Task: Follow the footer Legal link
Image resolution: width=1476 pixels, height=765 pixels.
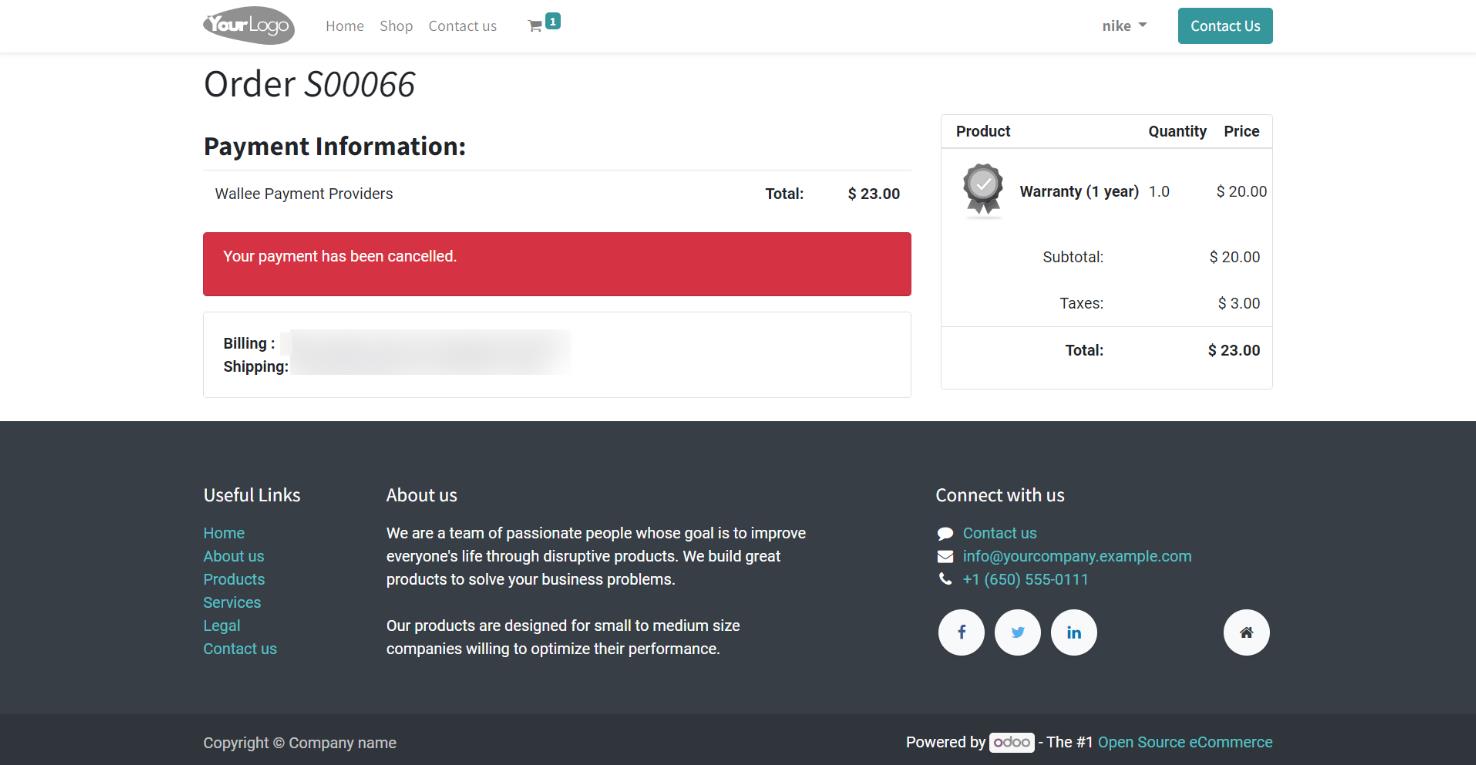Action: coord(222,625)
